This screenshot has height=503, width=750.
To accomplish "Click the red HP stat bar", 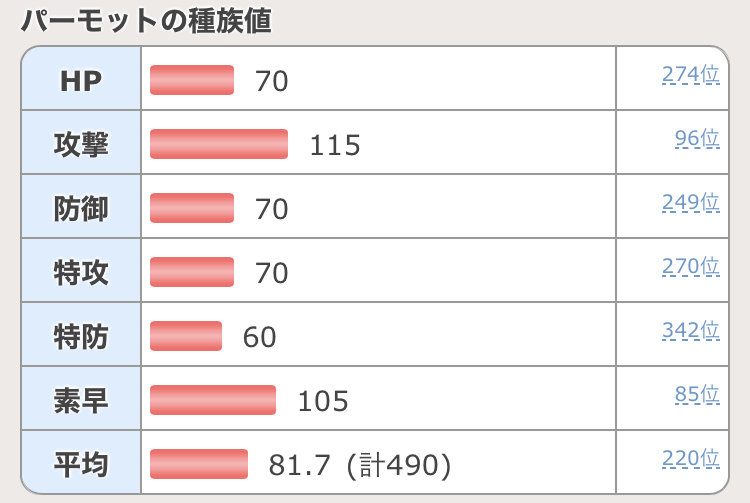I will click(192, 80).
